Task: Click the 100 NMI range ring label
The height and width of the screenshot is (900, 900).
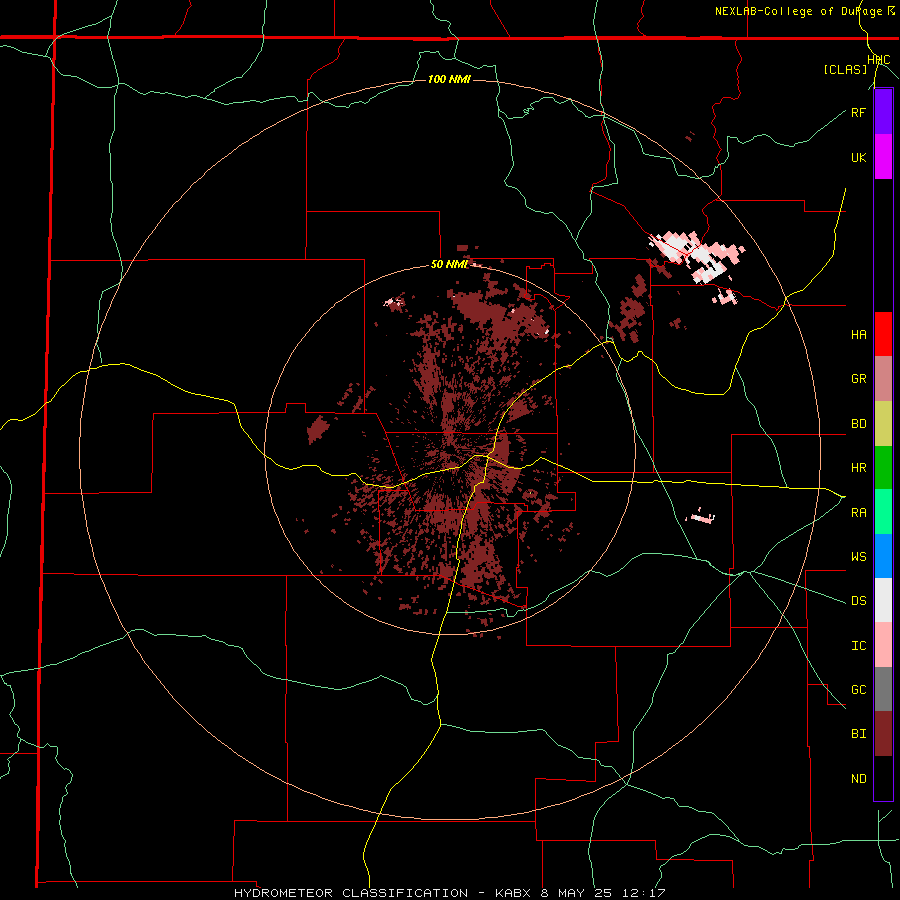Action: click(449, 79)
